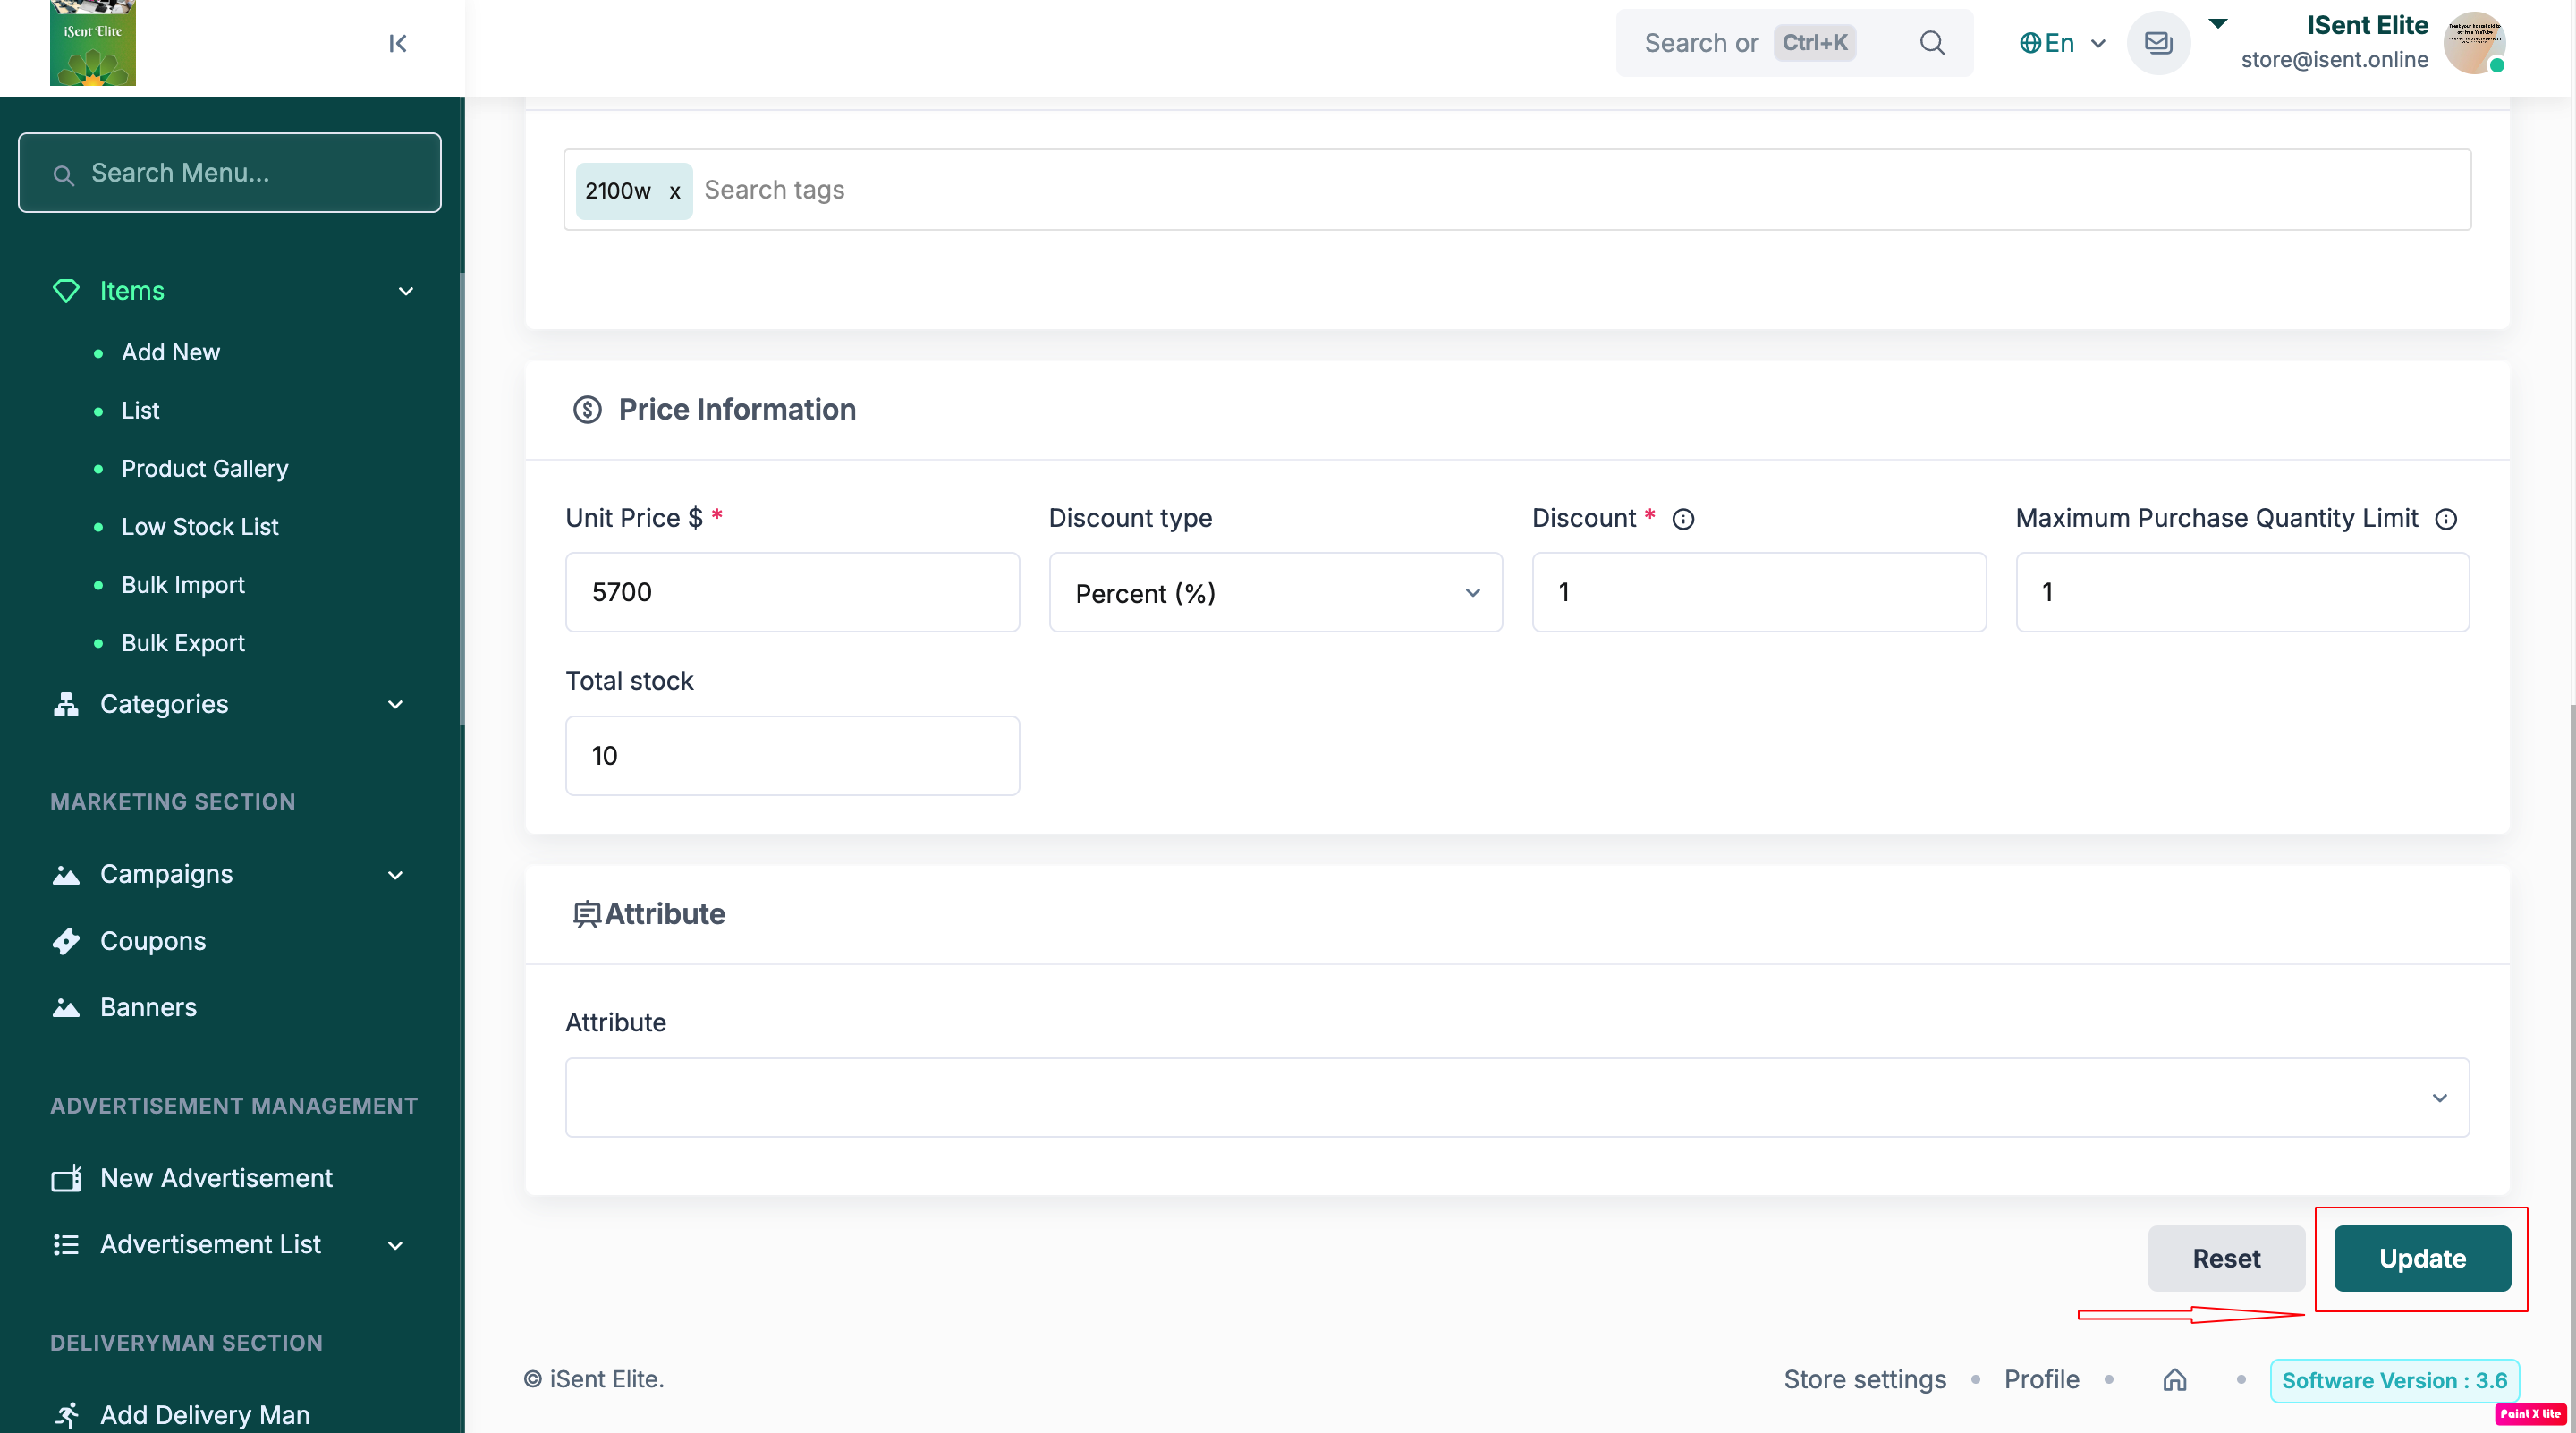The image size is (2576, 1433).
Task: Open Product Gallery menu item
Action: 205,468
